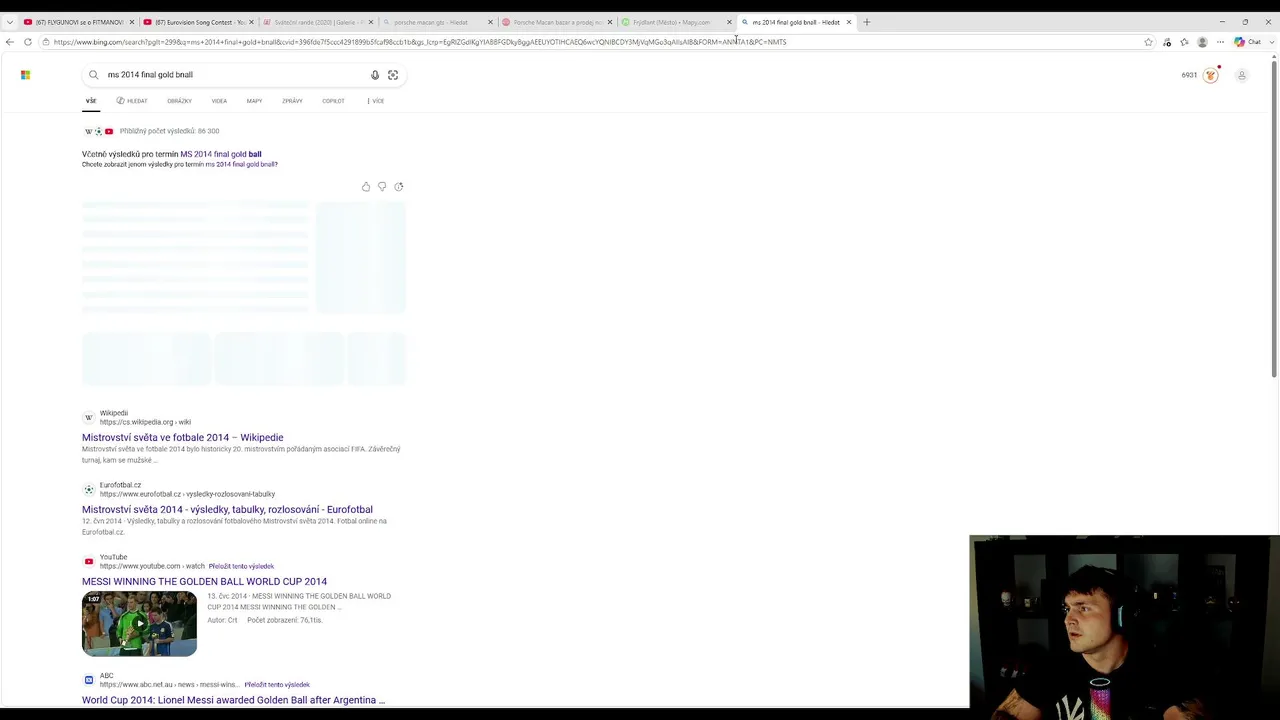The width and height of the screenshot is (1280, 720).
Task: Close the porsche macan gts tab
Action: (x=490, y=22)
